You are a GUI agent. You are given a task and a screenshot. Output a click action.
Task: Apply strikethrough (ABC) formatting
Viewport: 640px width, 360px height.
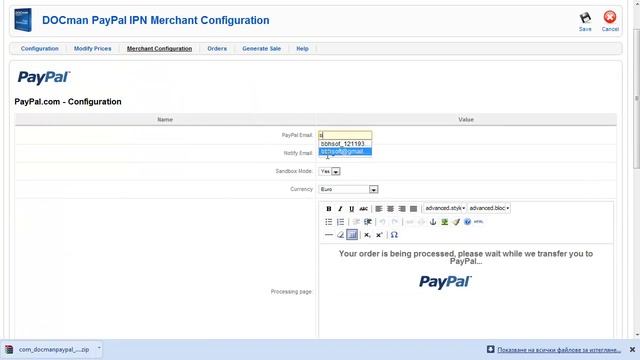pos(363,209)
